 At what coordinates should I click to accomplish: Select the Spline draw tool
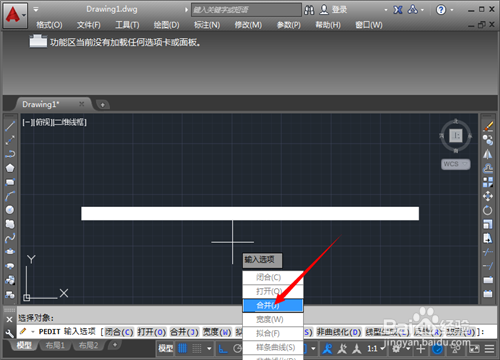pyautogui.click(x=10, y=238)
